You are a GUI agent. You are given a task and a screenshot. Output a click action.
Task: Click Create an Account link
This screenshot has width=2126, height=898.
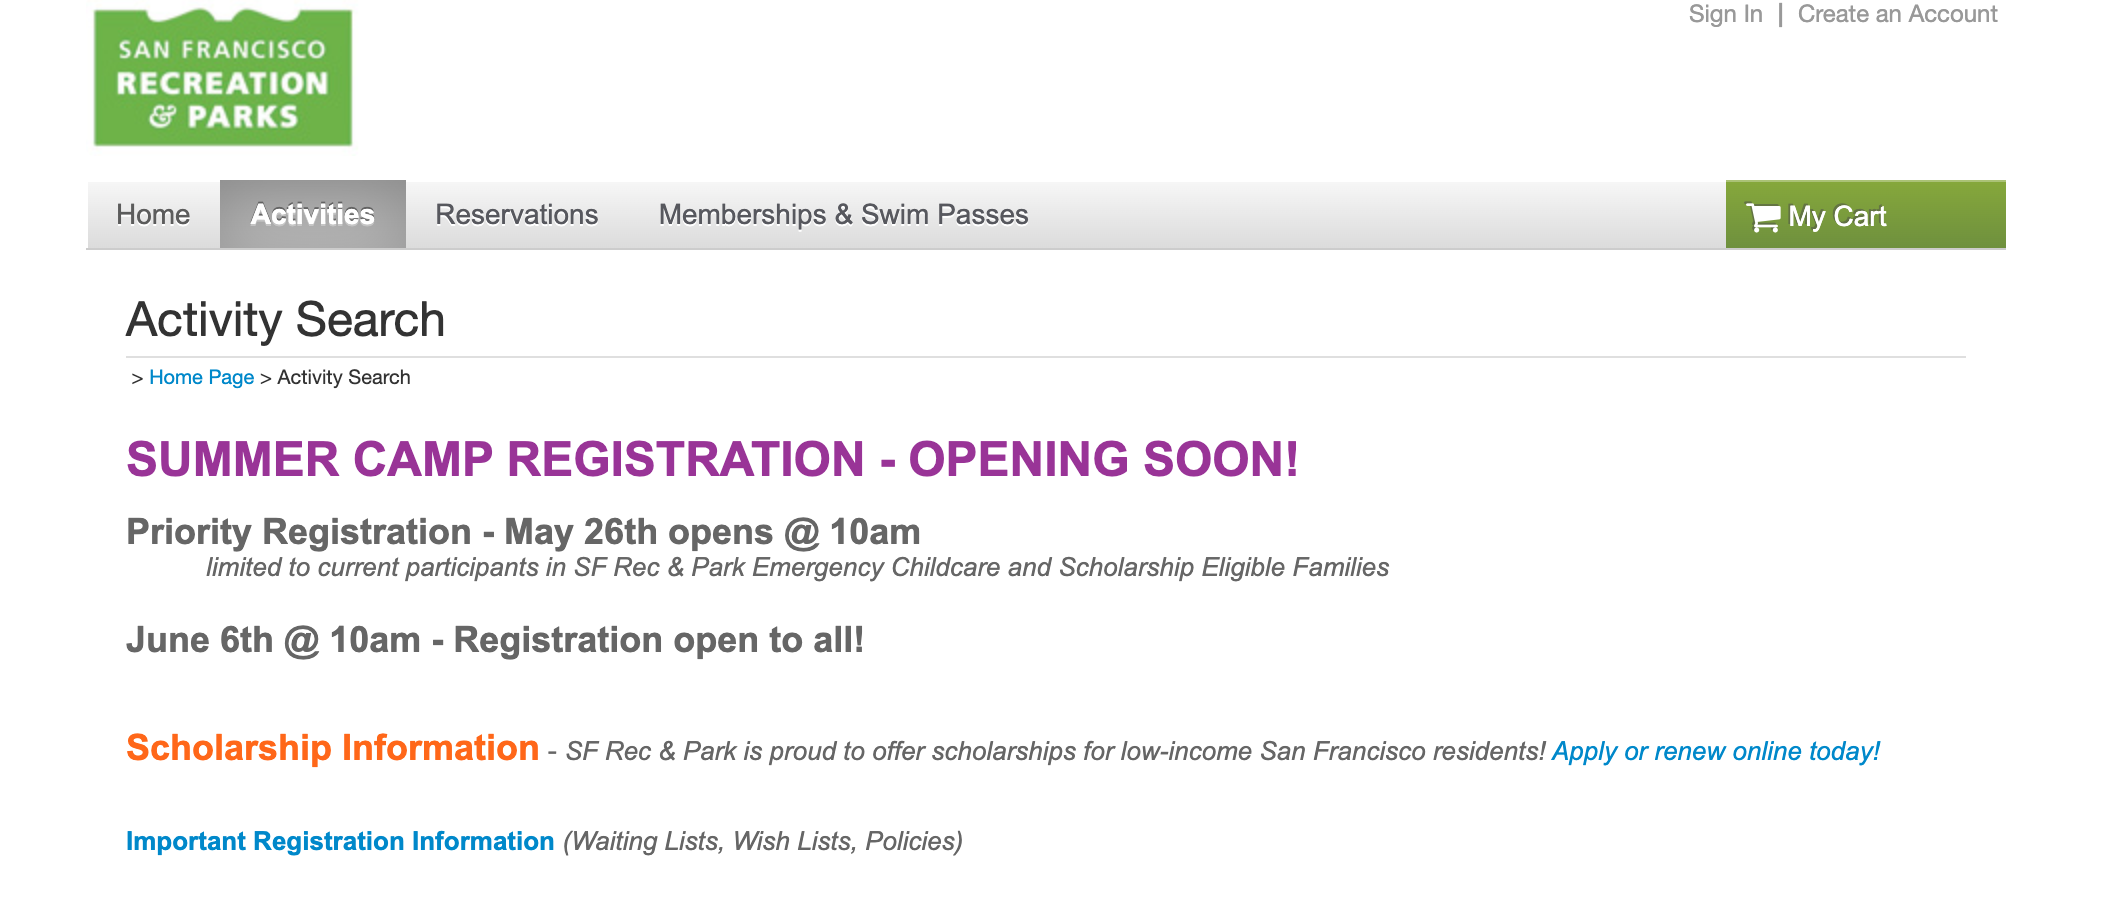click(1897, 14)
